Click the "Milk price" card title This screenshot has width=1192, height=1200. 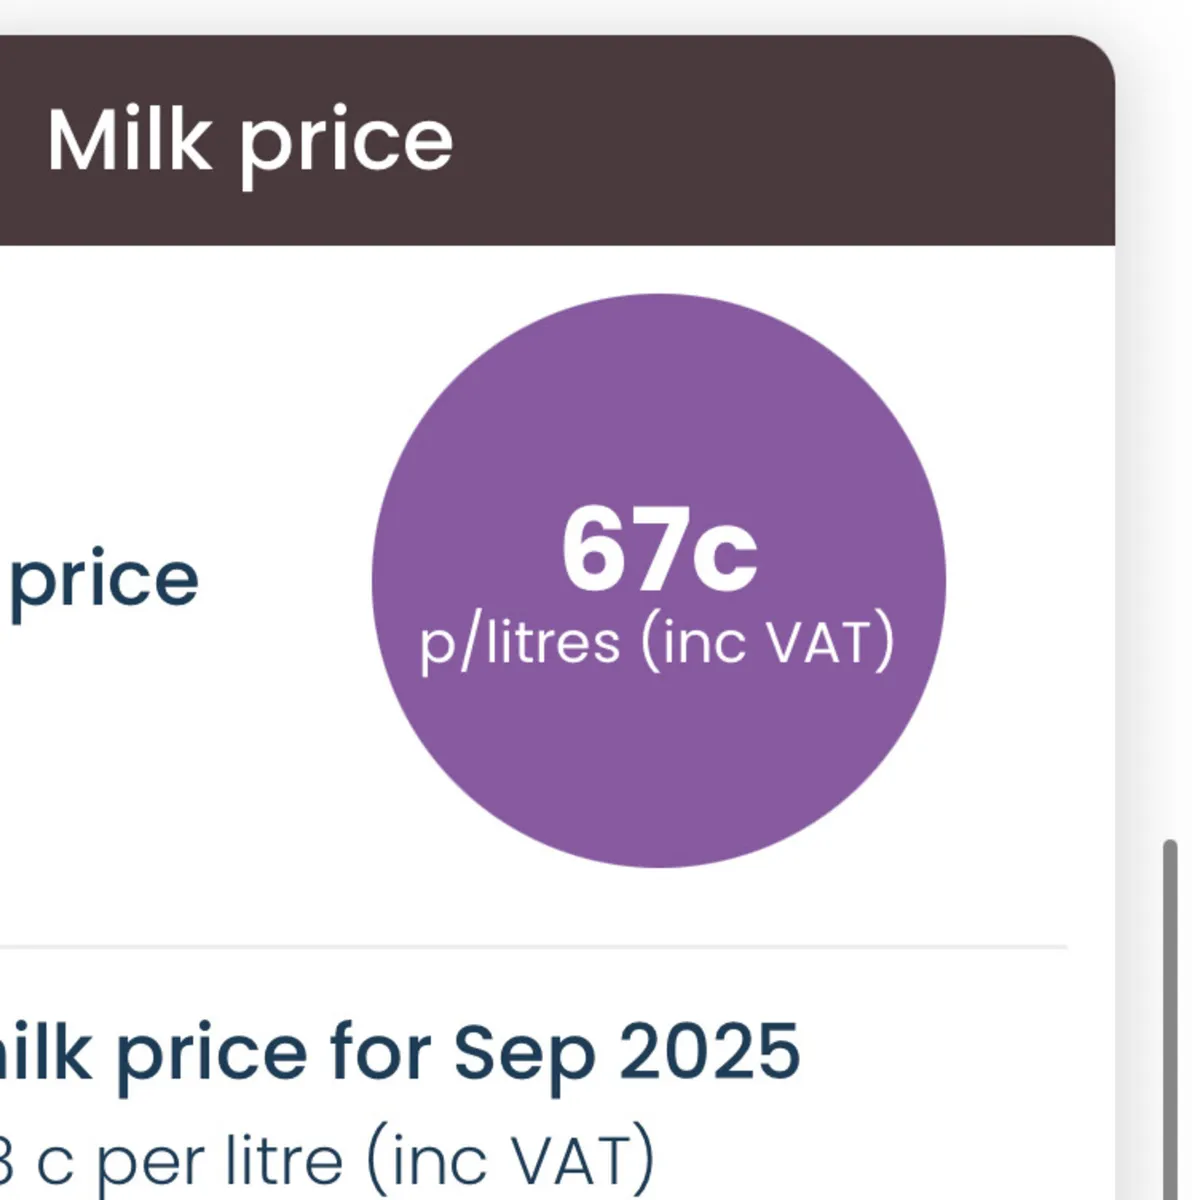click(x=250, y=141)
